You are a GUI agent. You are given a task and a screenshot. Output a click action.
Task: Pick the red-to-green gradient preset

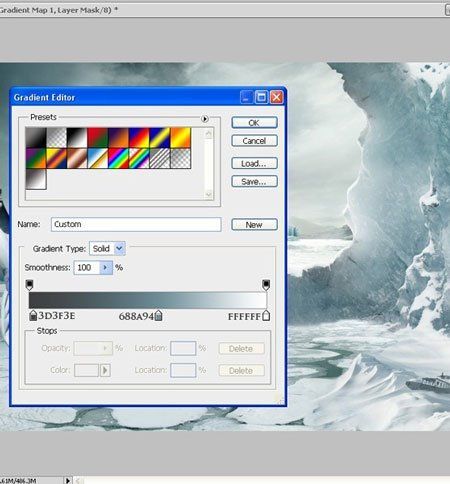[x=98, y=137]
